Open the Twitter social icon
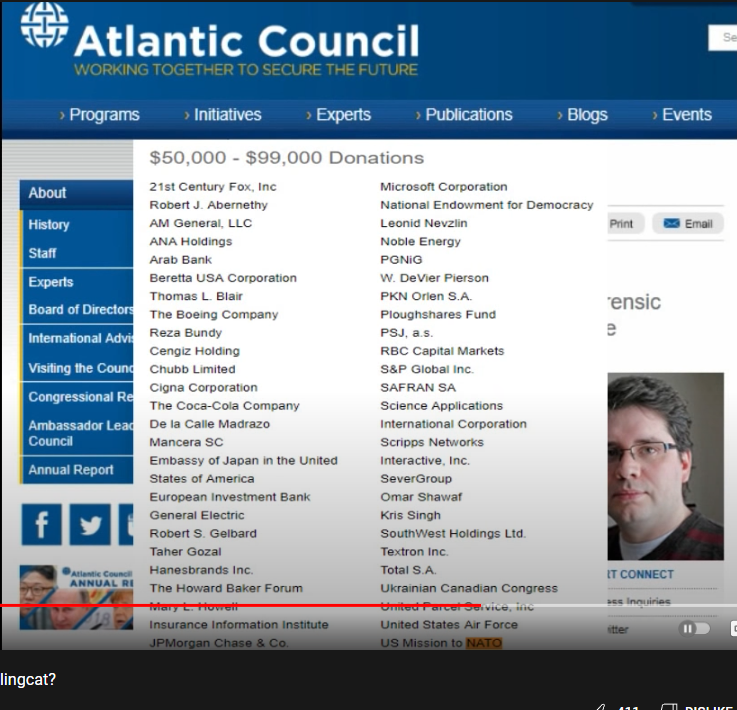Viewport: 737px width, 710px height. tap(90, 525)
